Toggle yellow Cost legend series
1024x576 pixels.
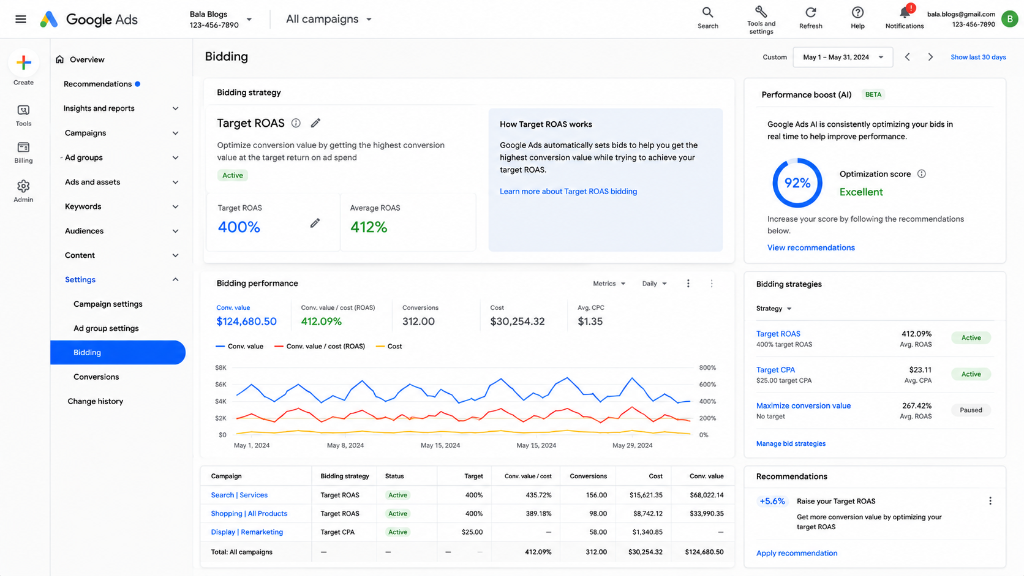point(389,347)
